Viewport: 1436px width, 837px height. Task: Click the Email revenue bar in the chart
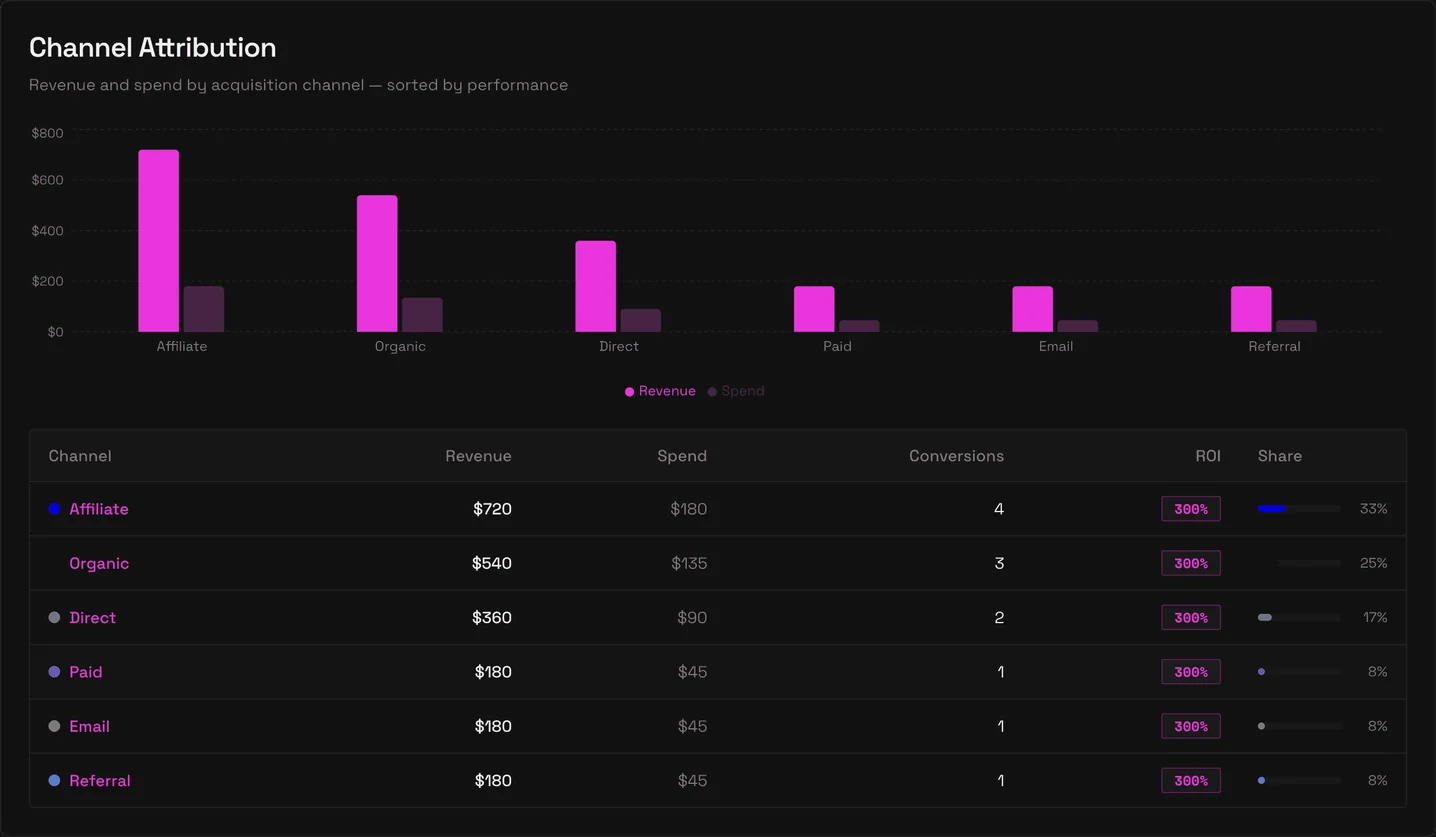click(1032, 309)
